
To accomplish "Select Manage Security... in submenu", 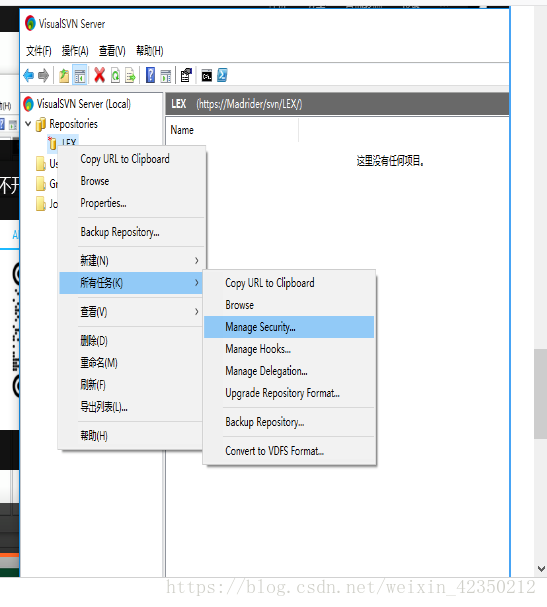I will click(289, 327).
